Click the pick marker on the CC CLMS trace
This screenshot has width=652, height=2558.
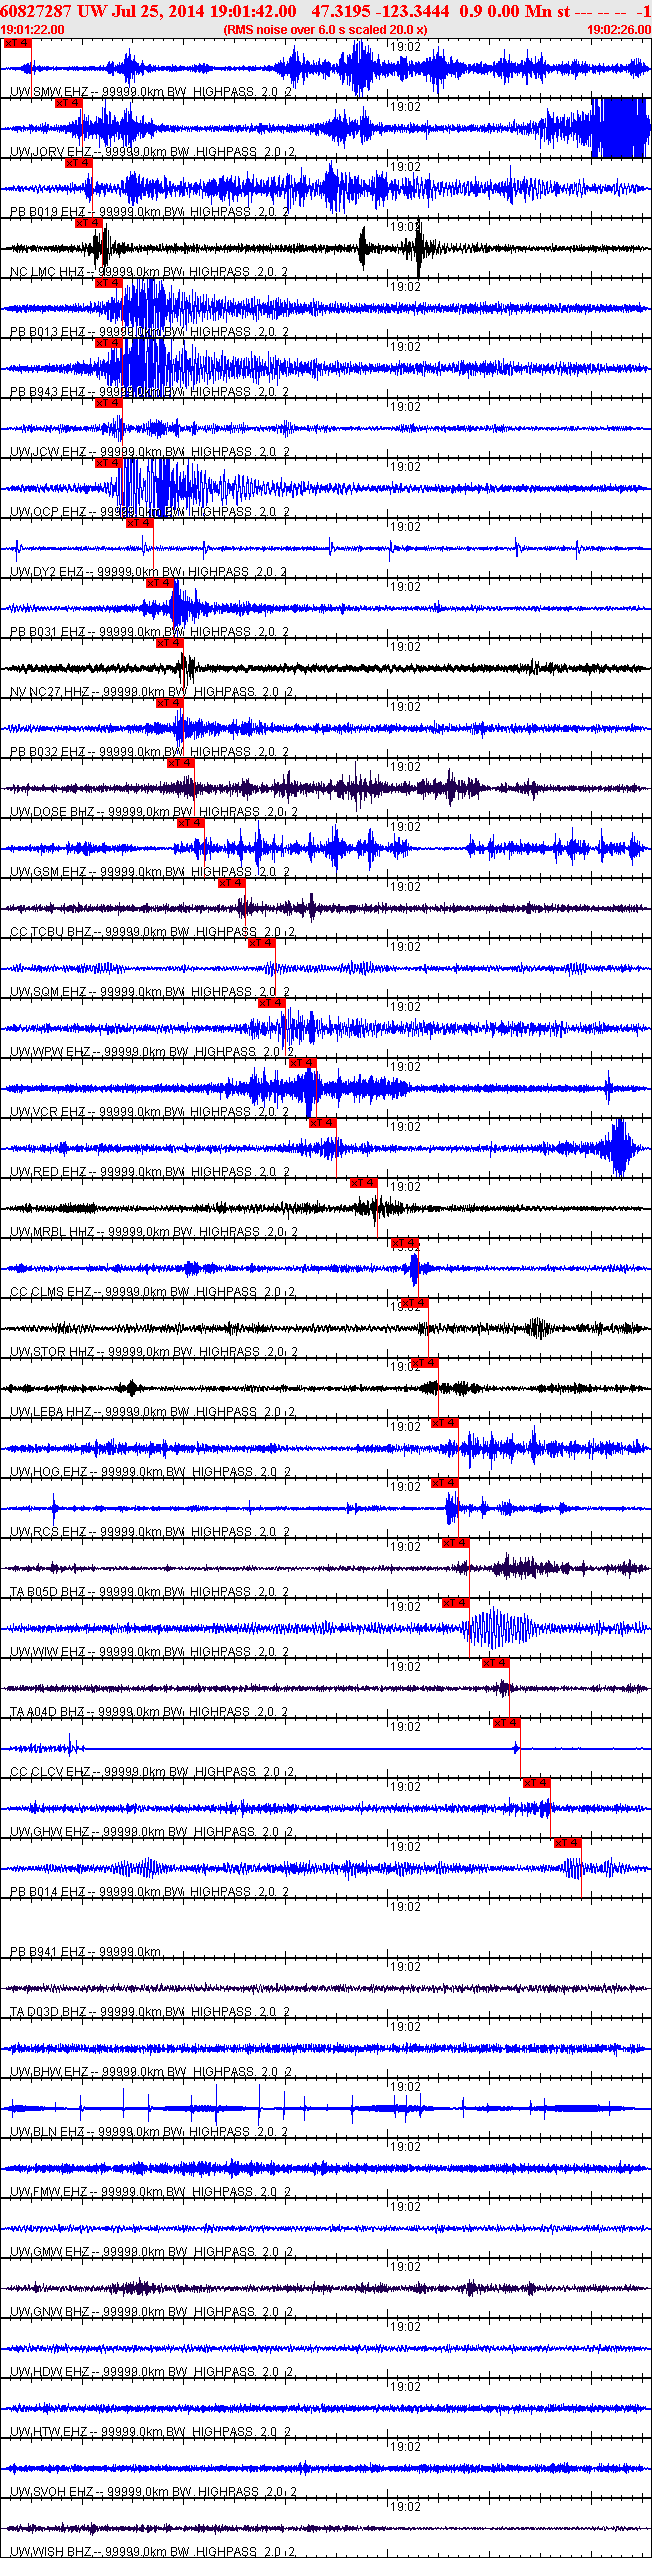[x=404, y=1243]
